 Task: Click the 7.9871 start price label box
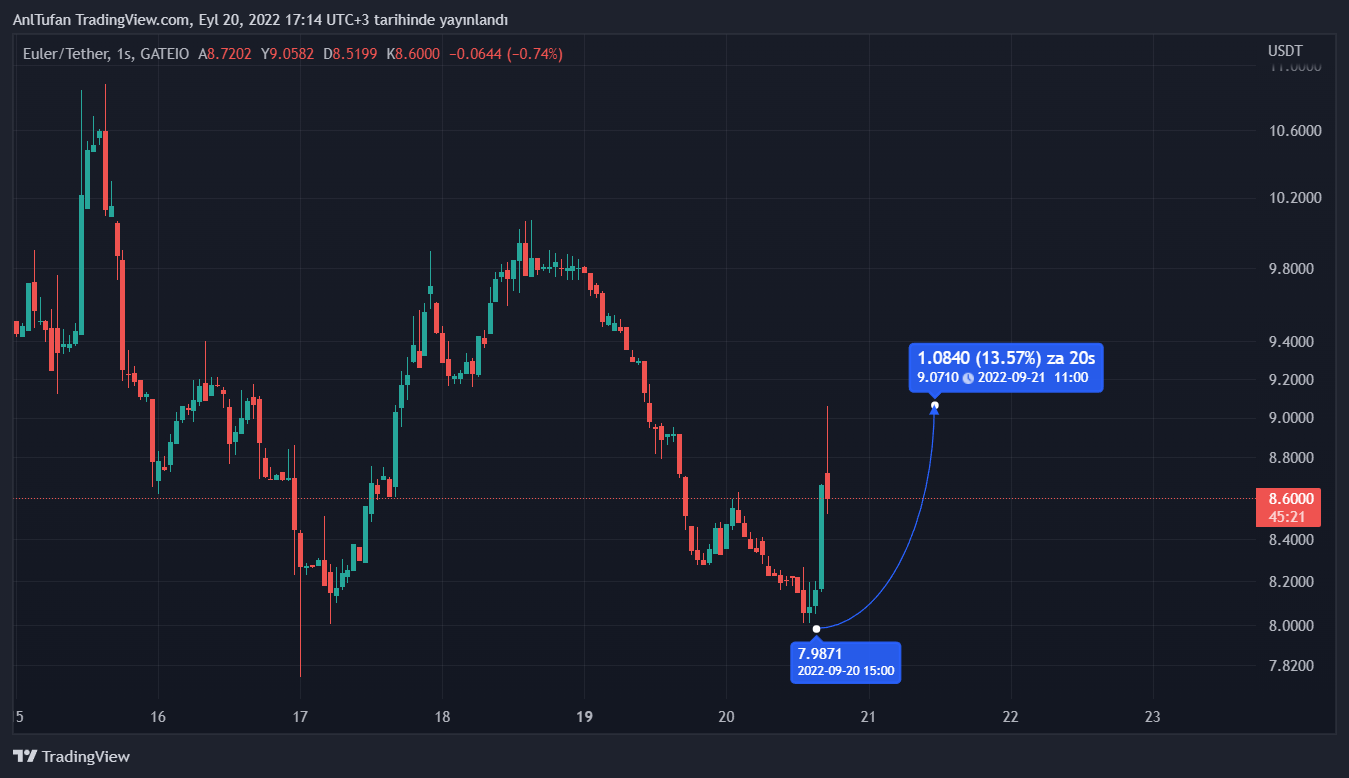(x=845, y=662)
